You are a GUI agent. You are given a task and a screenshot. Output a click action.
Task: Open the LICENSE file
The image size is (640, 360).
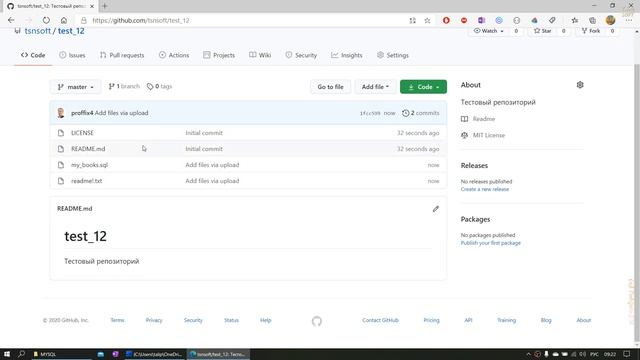pos(82,133)
